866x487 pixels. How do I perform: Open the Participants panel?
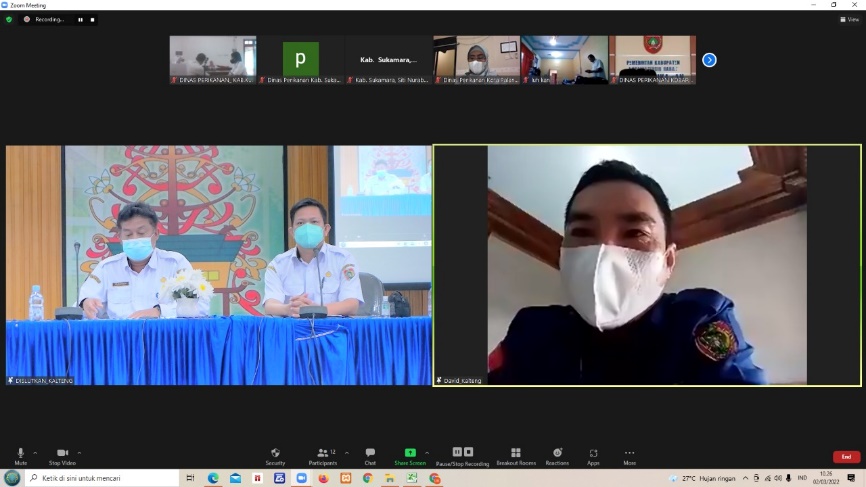pyautogui.click(x=322, y=455)
